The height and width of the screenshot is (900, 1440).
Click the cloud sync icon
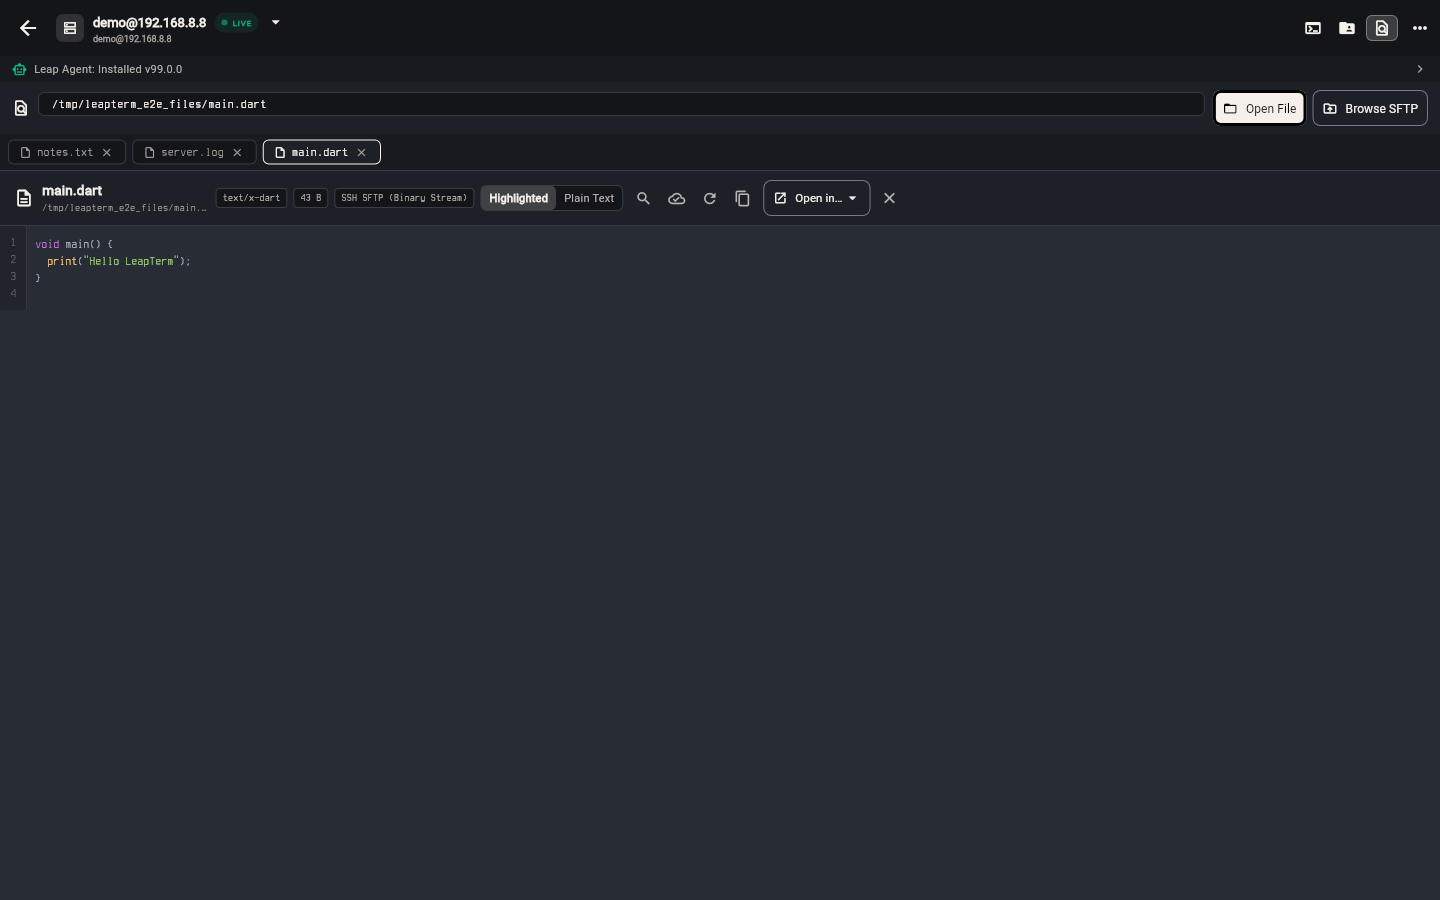pyautogui.click(x=677, y=198)
